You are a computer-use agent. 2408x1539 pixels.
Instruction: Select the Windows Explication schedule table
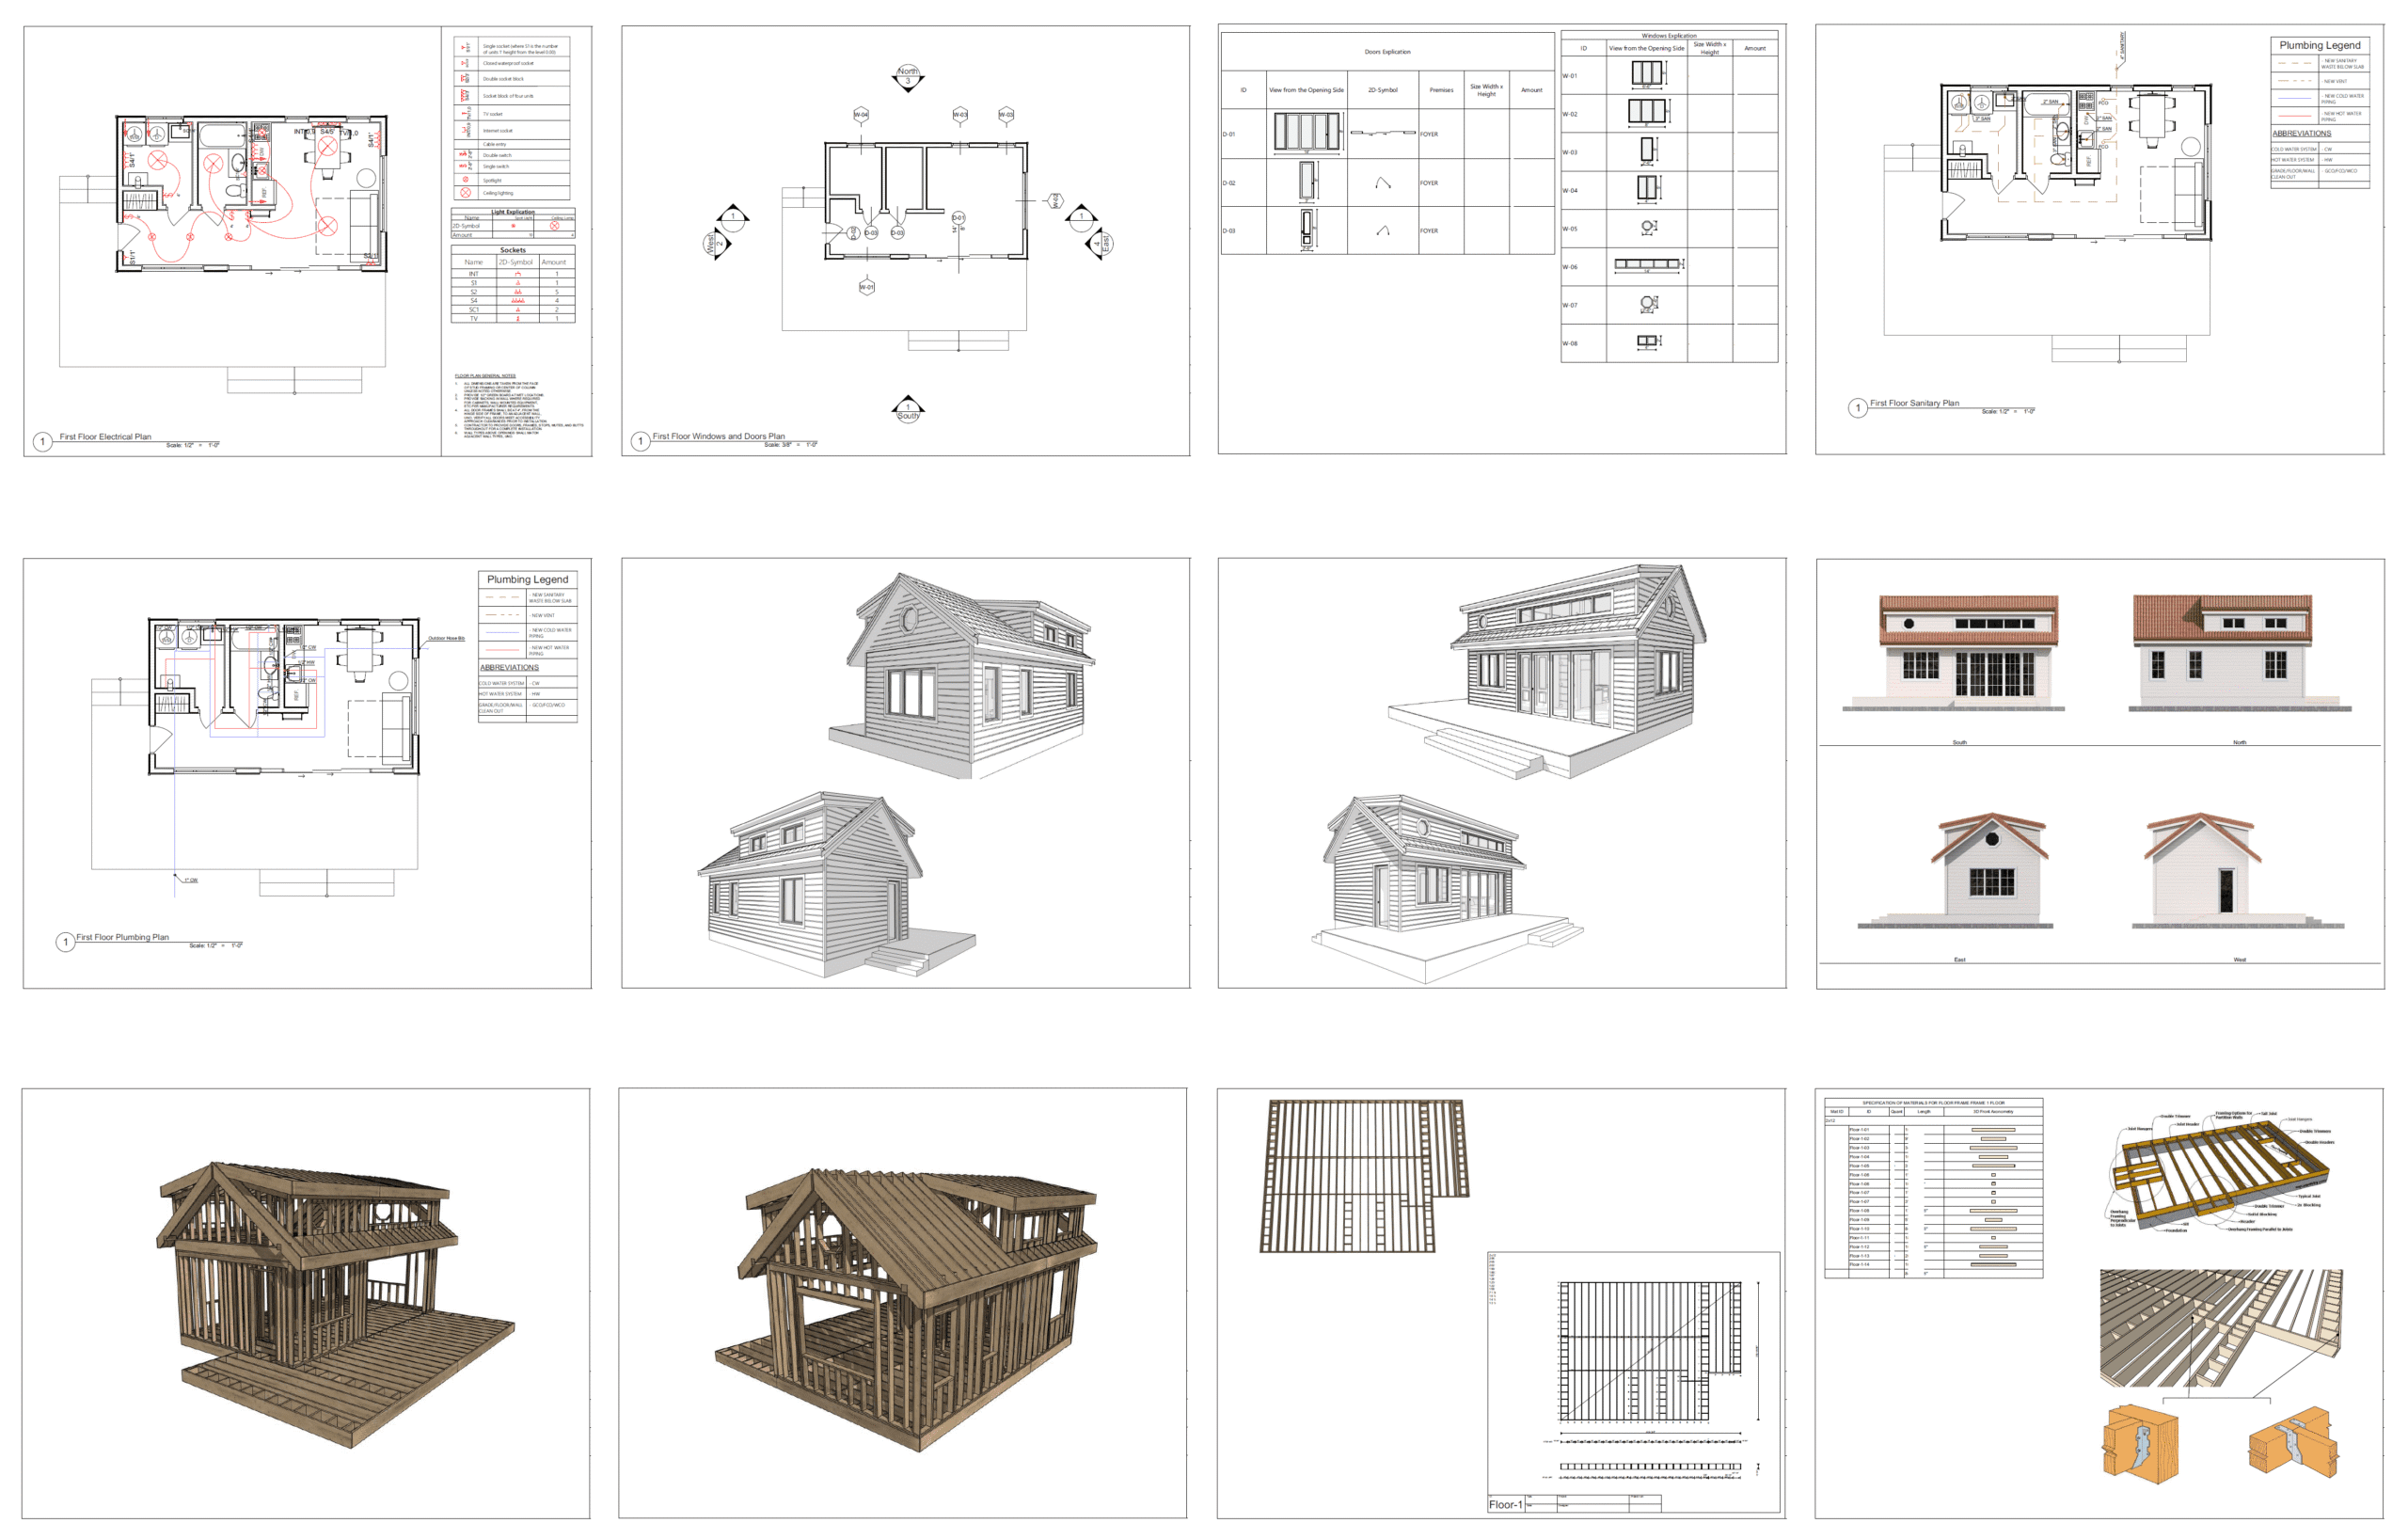pyautogui.click(x=1669, y=197)
